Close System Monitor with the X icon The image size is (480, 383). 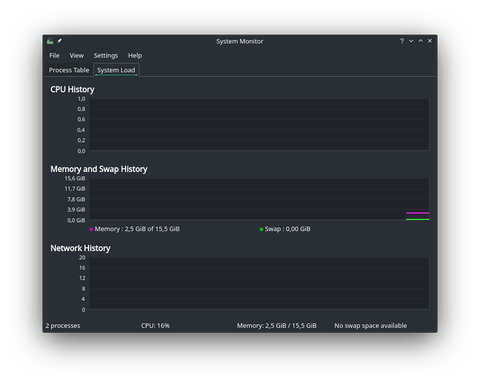tap(430, 41)
